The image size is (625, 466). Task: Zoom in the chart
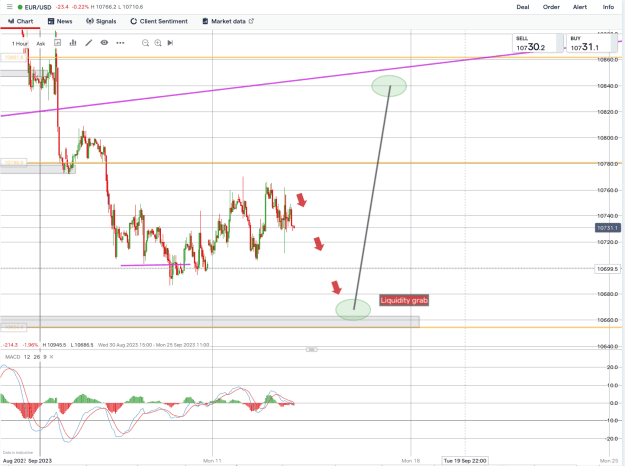click(158, 43)
